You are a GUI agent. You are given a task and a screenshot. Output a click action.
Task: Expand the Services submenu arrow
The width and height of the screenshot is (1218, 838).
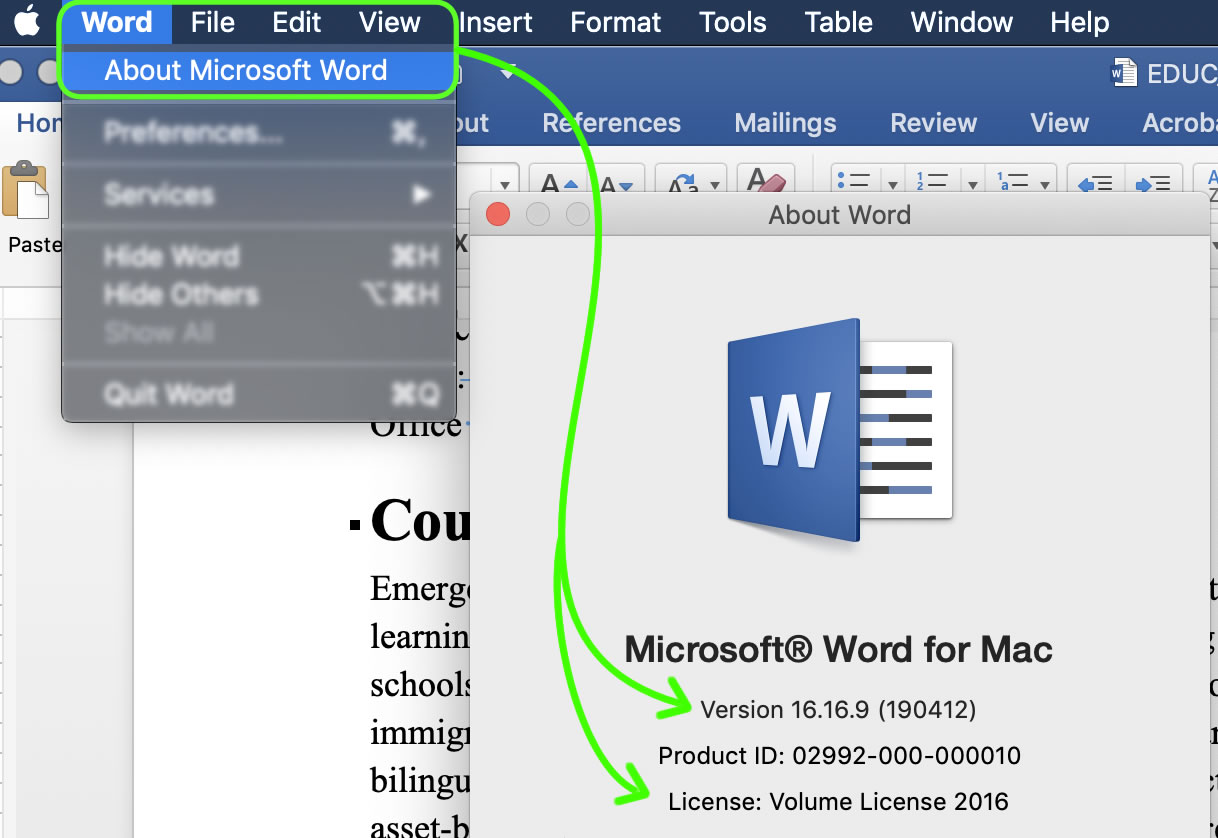[423, 194]
